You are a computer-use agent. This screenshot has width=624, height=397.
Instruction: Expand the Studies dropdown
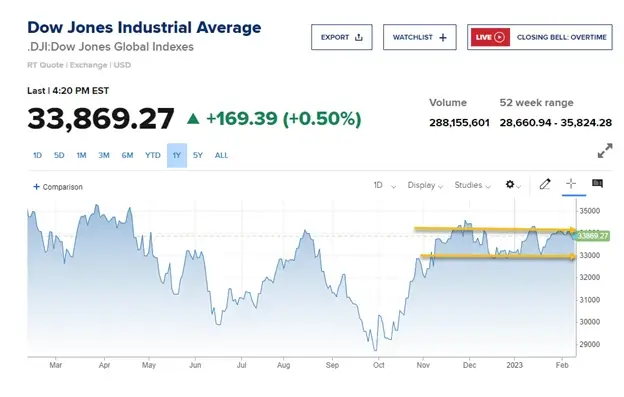472,185
